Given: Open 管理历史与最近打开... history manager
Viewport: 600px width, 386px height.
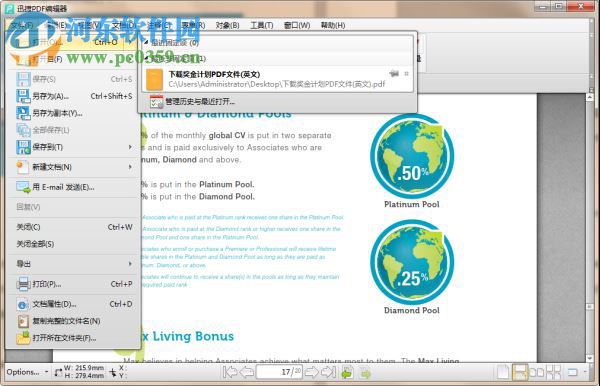Looking at the screenshot, I should click(278, 102).
